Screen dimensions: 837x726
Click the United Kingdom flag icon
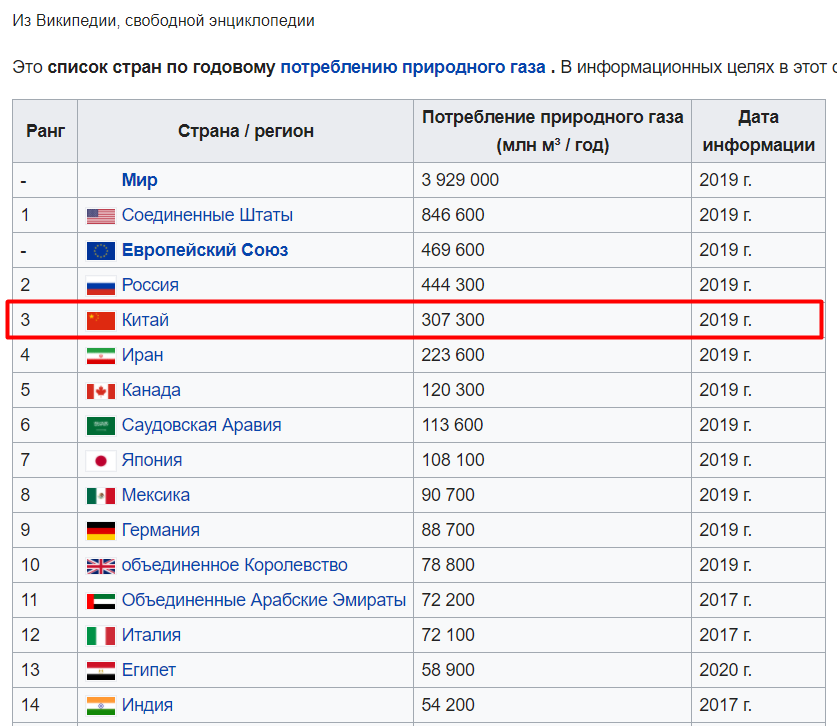tap(101, 566)
